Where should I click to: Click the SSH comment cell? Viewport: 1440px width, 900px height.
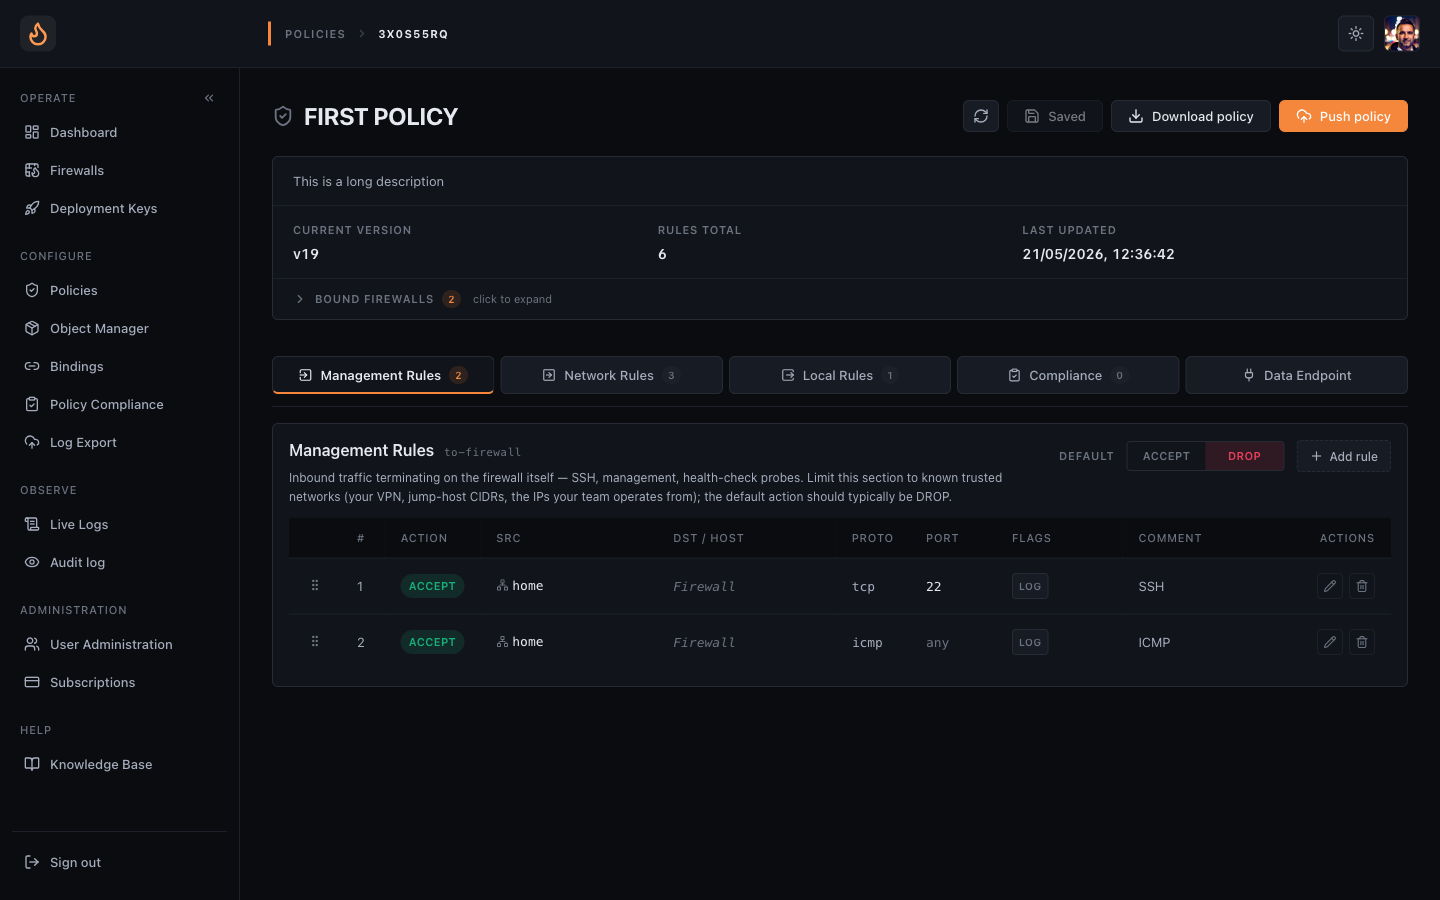coord(1151,587)
